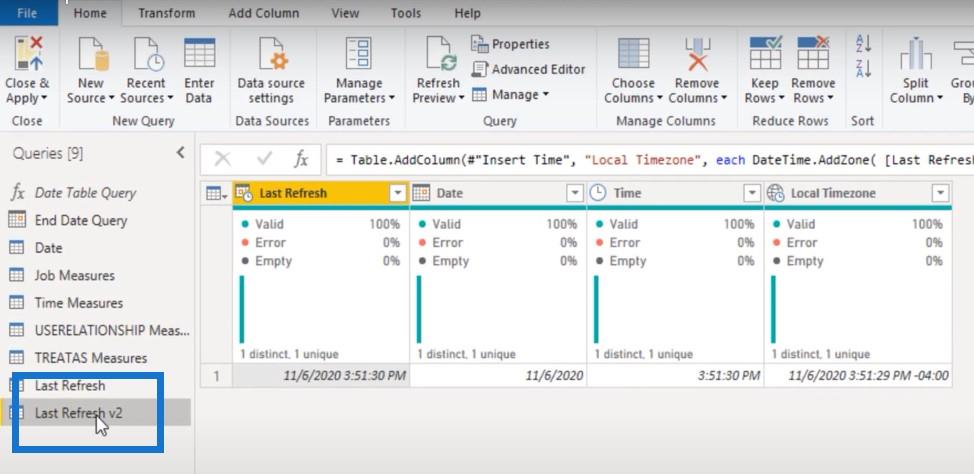Expand the Manage Parameters dropdown

click(392, 99)
